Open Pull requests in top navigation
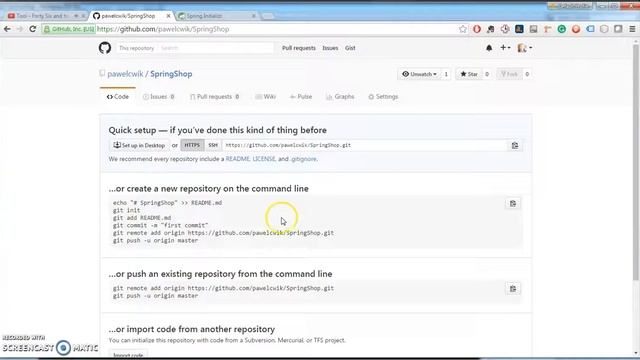The width and height of the screenshot is (640, 360). click(299, 48)
